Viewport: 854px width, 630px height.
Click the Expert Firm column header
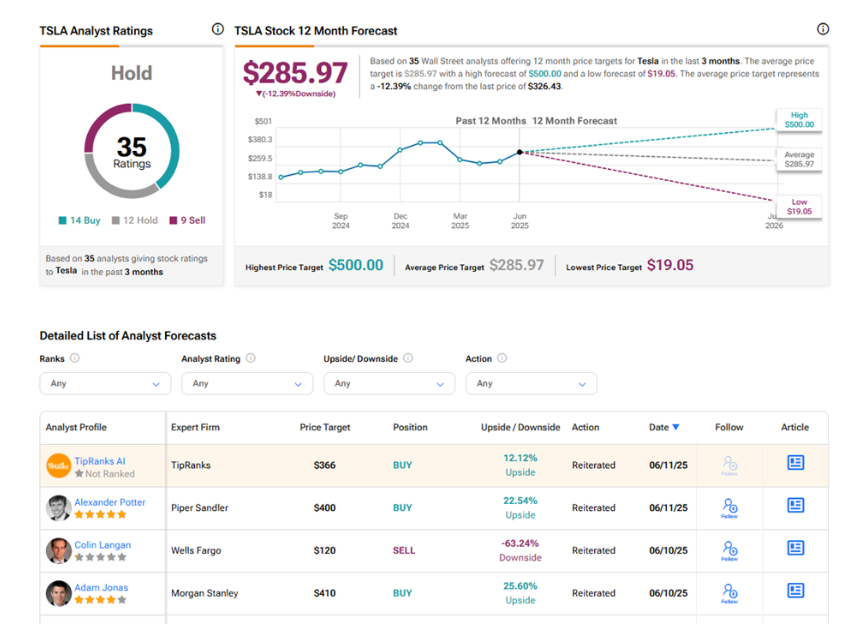(196, 427)
